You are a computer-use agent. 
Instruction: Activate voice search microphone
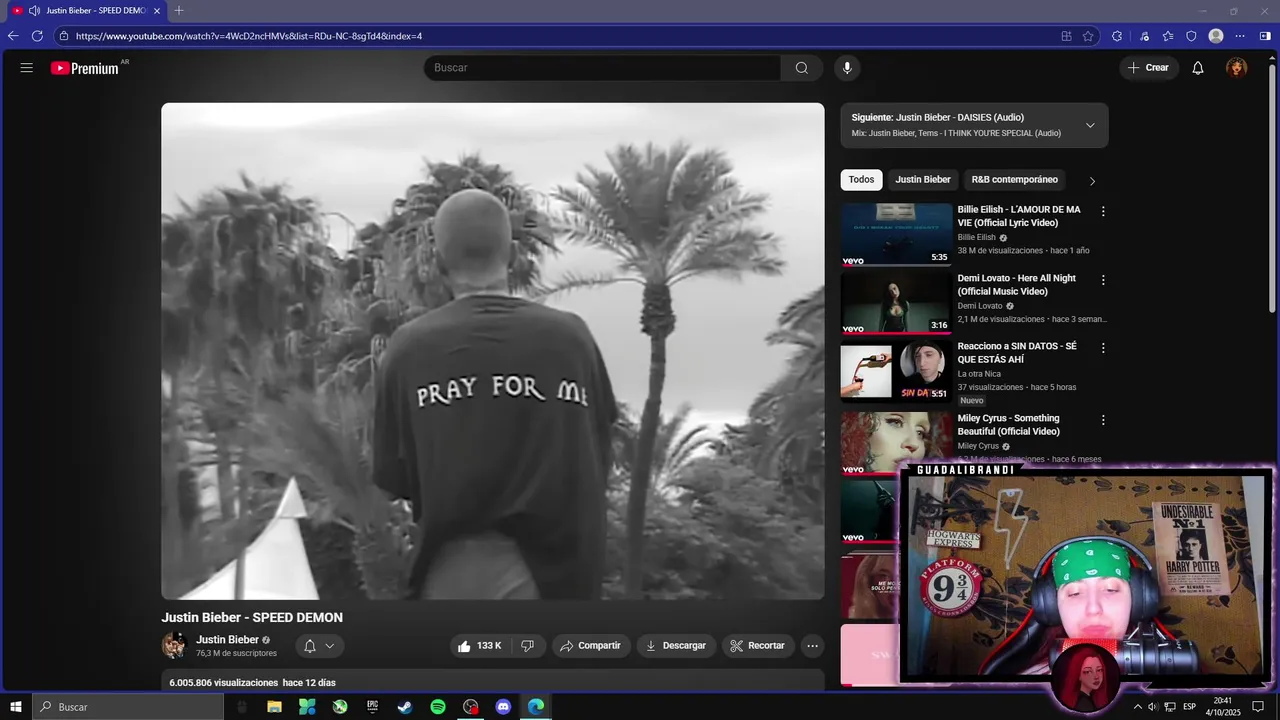847,68
